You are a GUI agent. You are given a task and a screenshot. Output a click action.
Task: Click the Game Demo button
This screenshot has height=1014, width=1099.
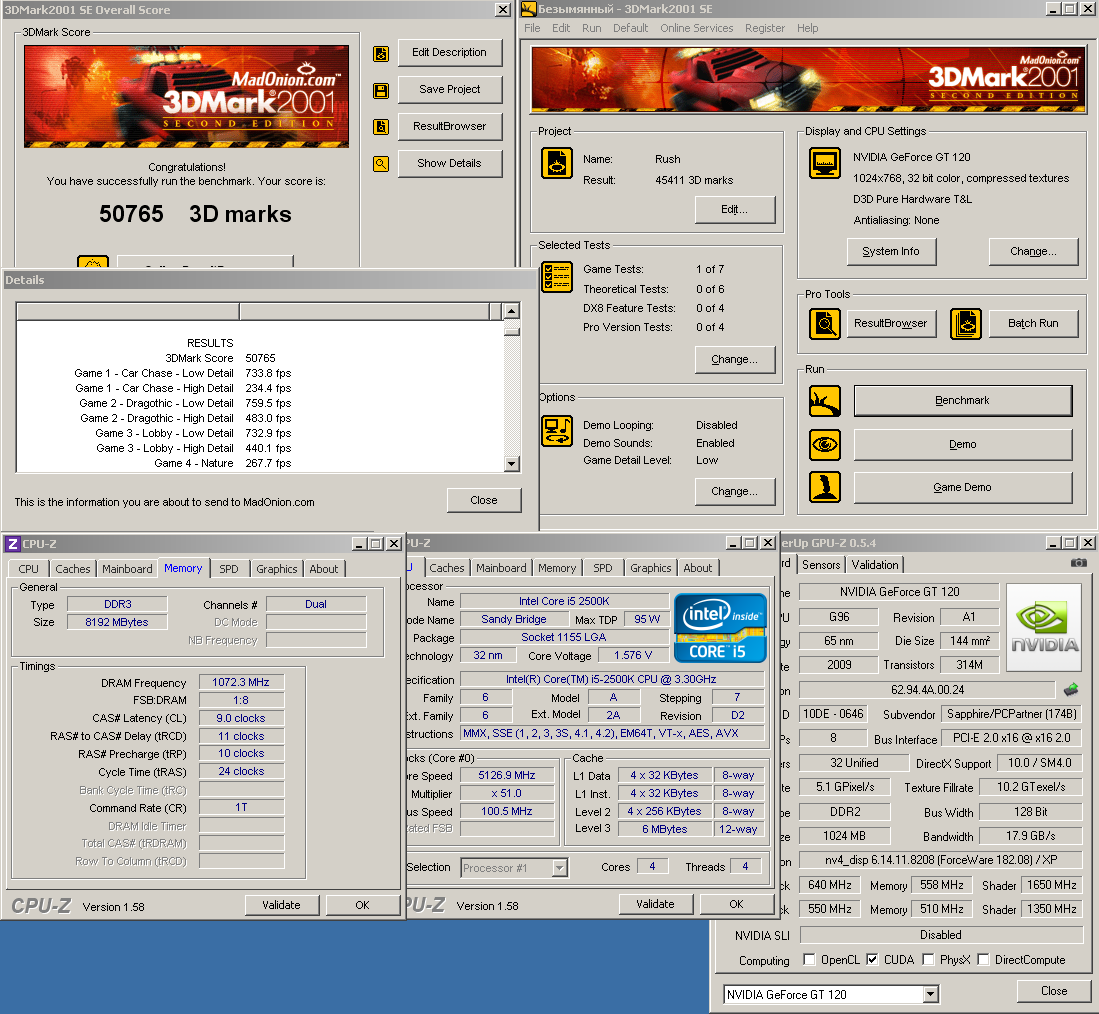pos(962,487)
